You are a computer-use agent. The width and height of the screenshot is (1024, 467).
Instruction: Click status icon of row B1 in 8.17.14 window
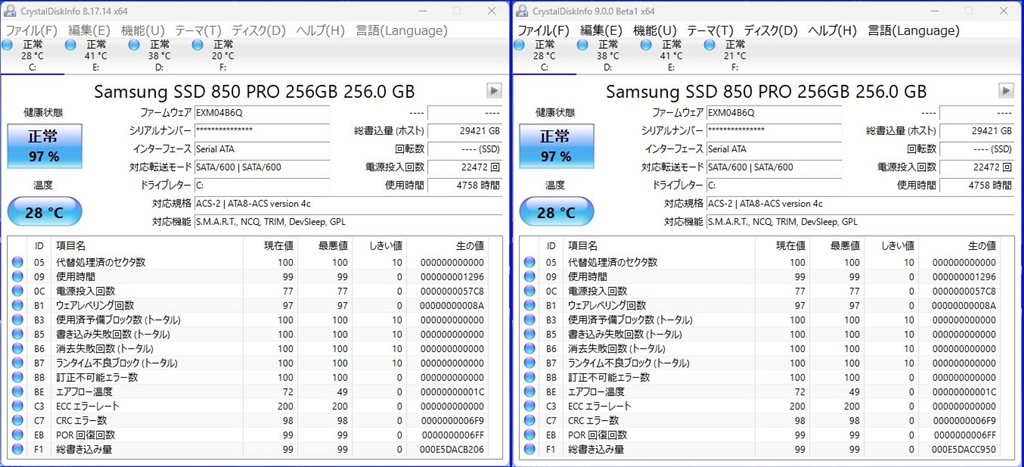[18, 306]
